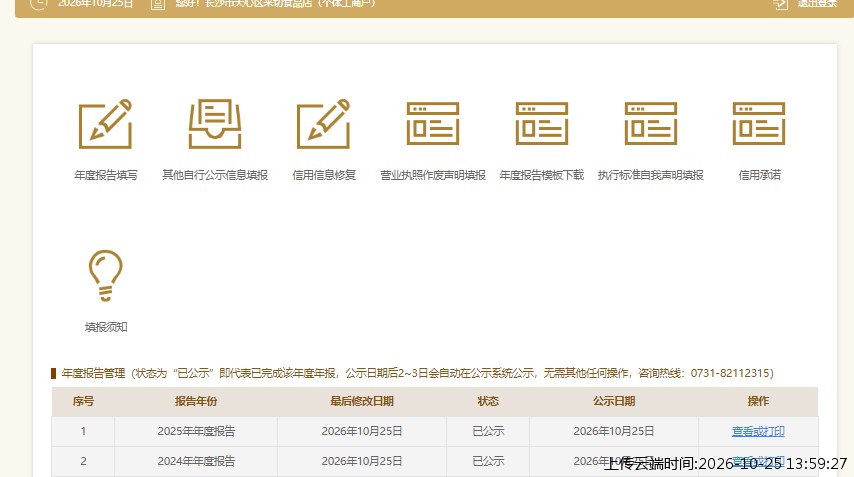Click the 操作 column header

[x=758, y=401]
